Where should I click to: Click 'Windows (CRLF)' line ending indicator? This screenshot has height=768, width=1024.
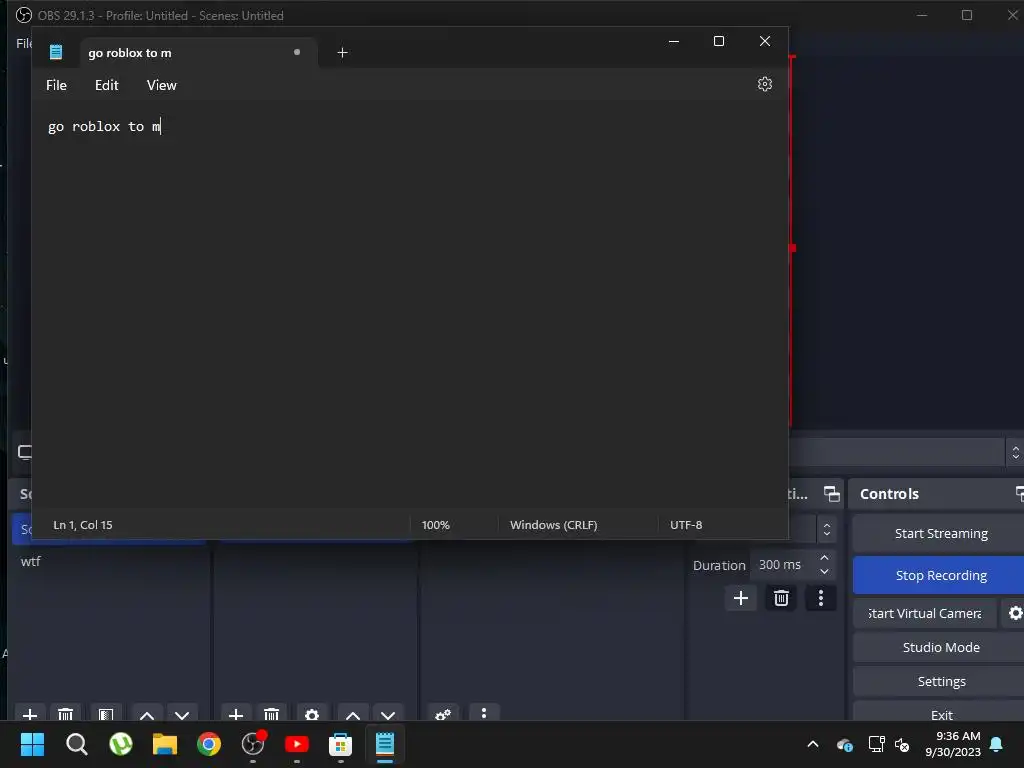tap(554, 525)
